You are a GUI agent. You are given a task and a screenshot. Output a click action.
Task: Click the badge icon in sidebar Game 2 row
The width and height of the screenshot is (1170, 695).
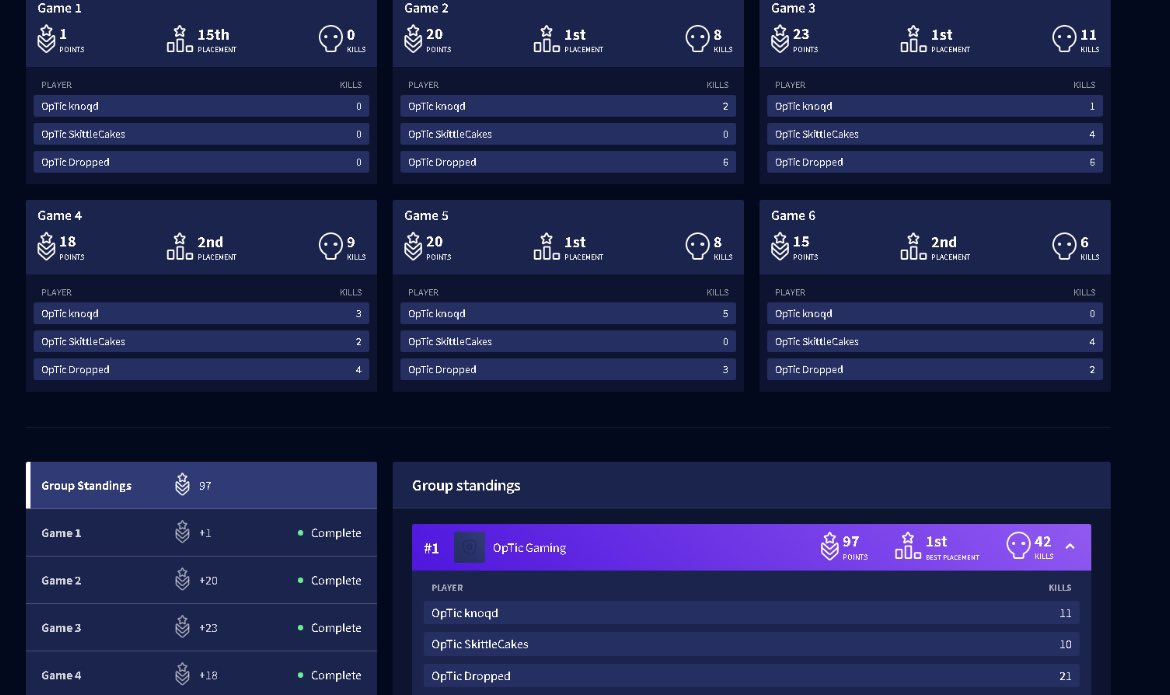183,580
